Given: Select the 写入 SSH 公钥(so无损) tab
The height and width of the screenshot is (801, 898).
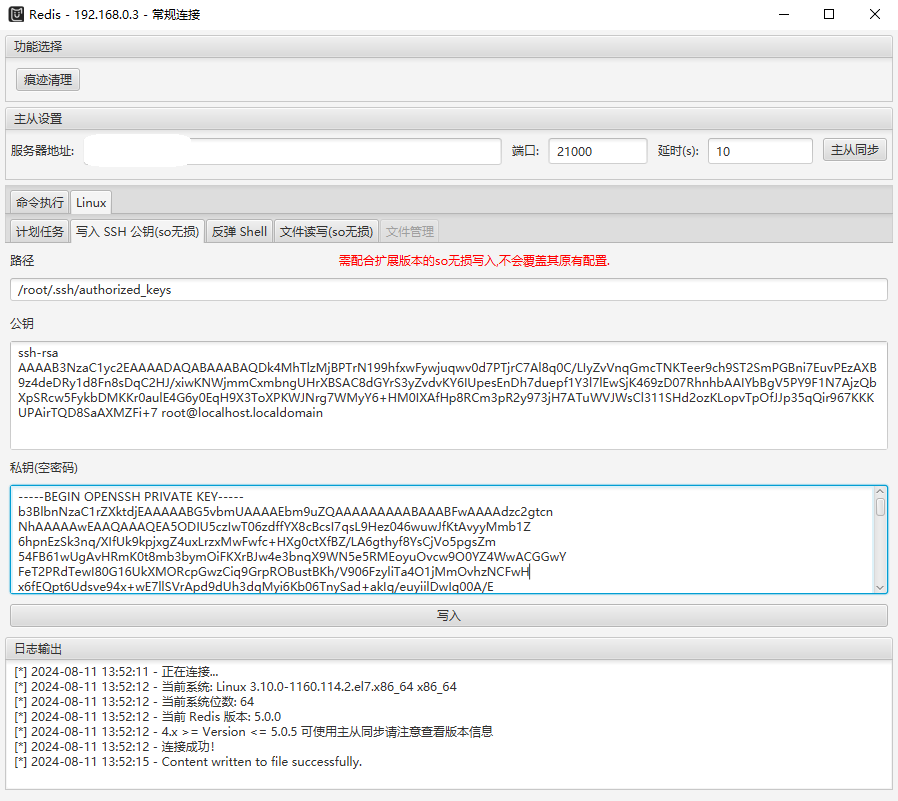Looking at the screenshot, I should tap(137, 231).
